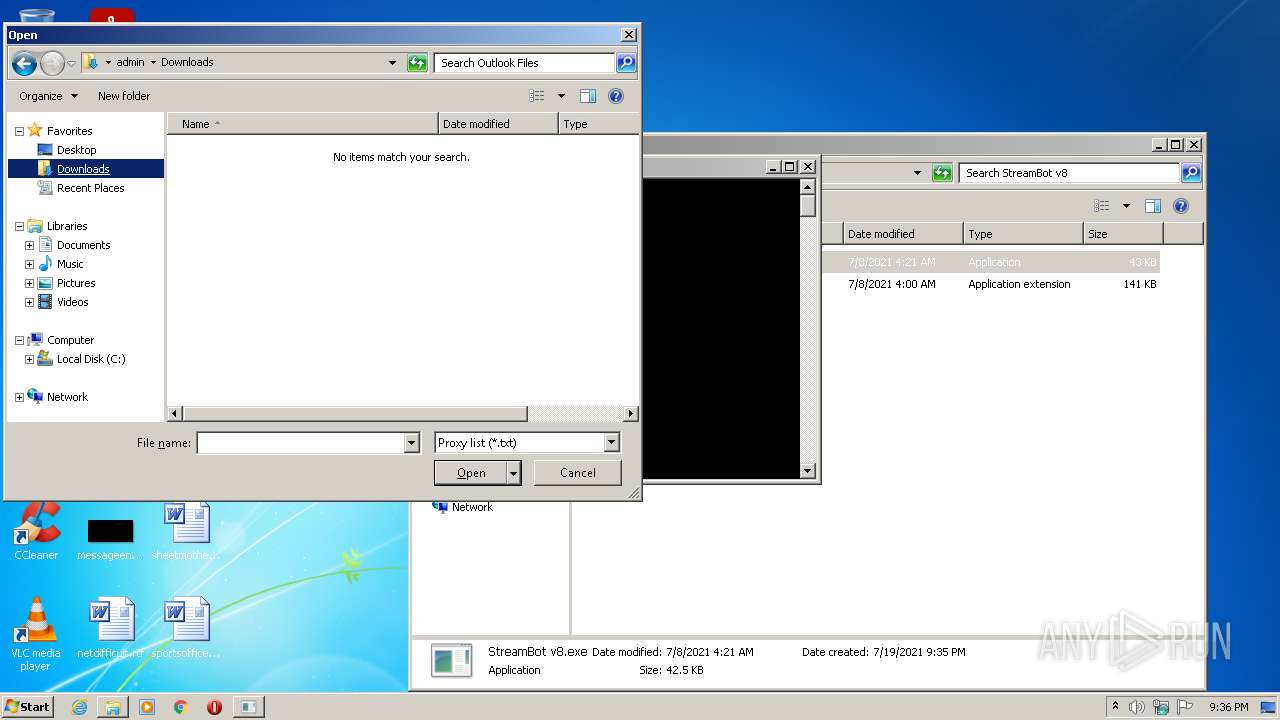Click the horizontal scrollbar thumb in the file list
This screenshot has height=720, width=1280.
point(355,414)
